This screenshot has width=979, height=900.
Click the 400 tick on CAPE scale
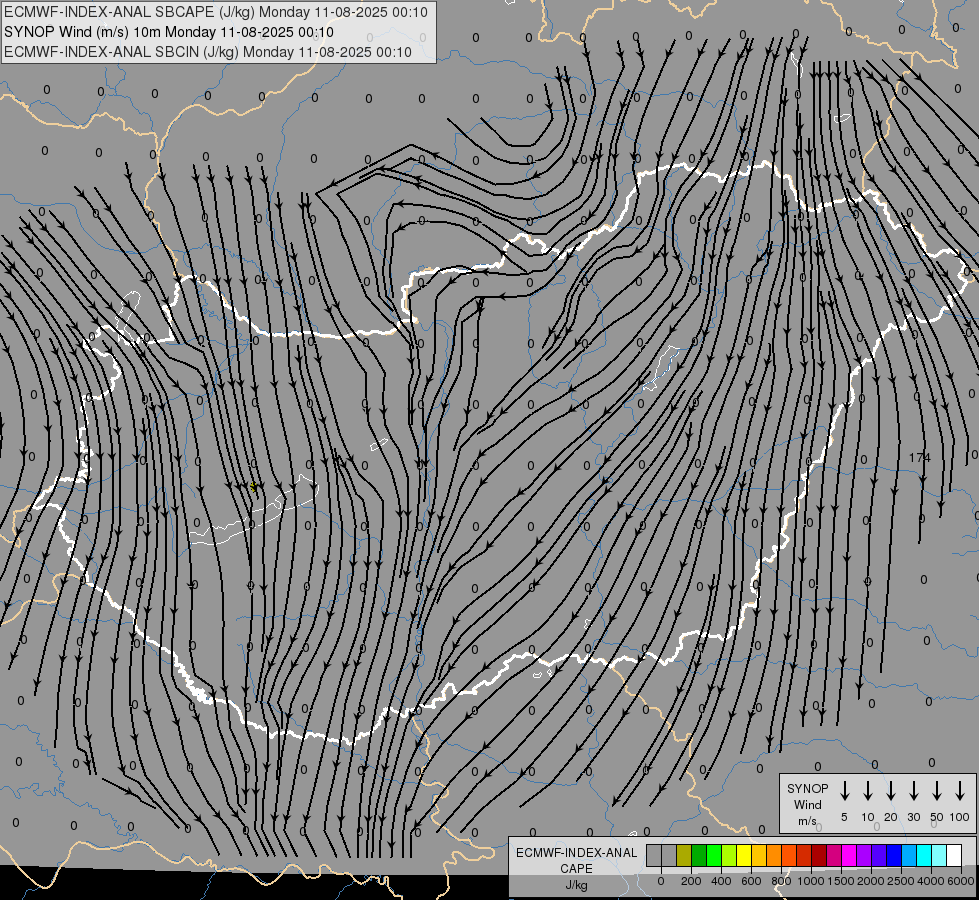coord(721,881)
